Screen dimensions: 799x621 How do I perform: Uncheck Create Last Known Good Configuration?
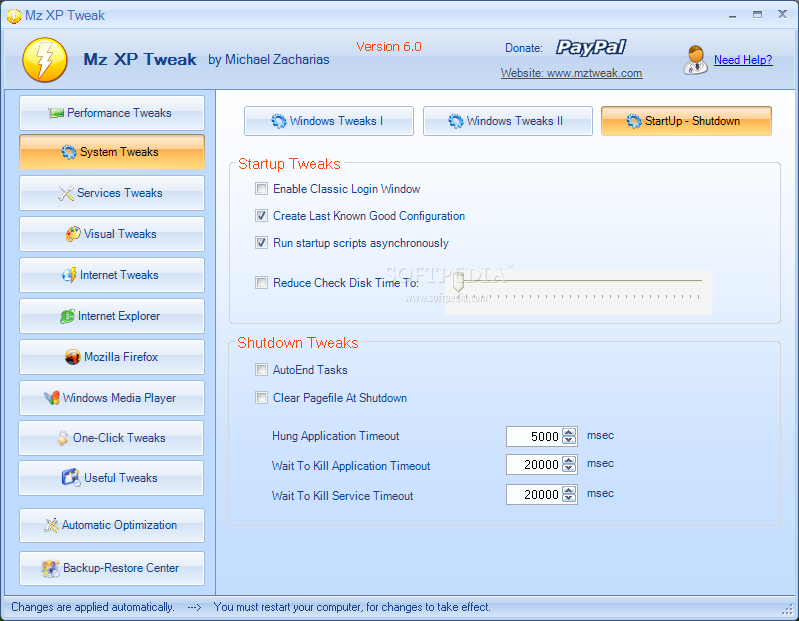tap(261, 216)
